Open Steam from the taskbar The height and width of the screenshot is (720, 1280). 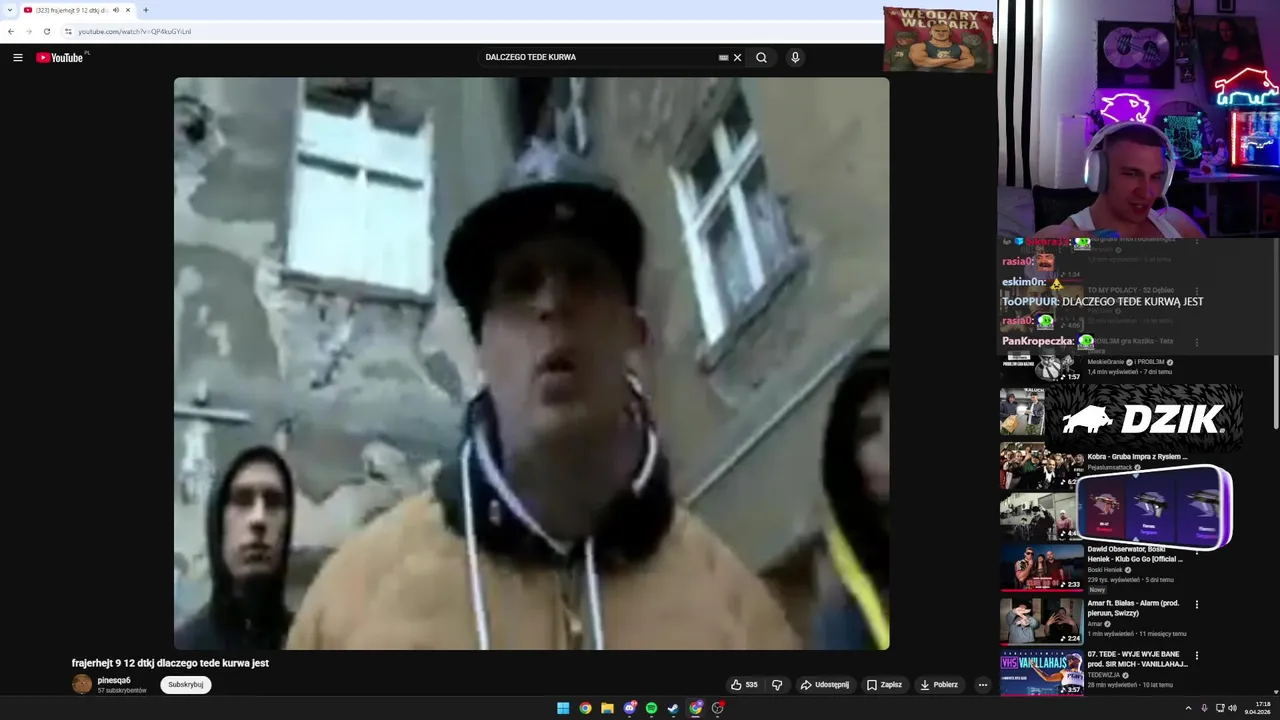pos(673,708)
